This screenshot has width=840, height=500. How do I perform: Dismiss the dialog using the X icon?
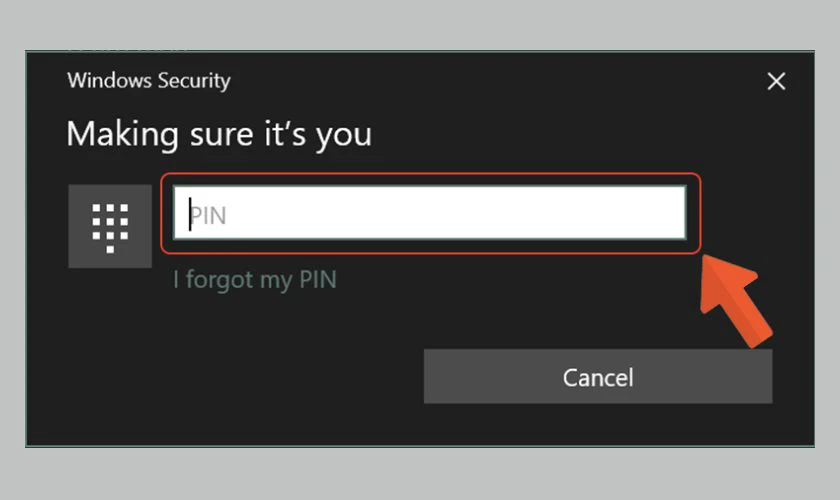776,81
